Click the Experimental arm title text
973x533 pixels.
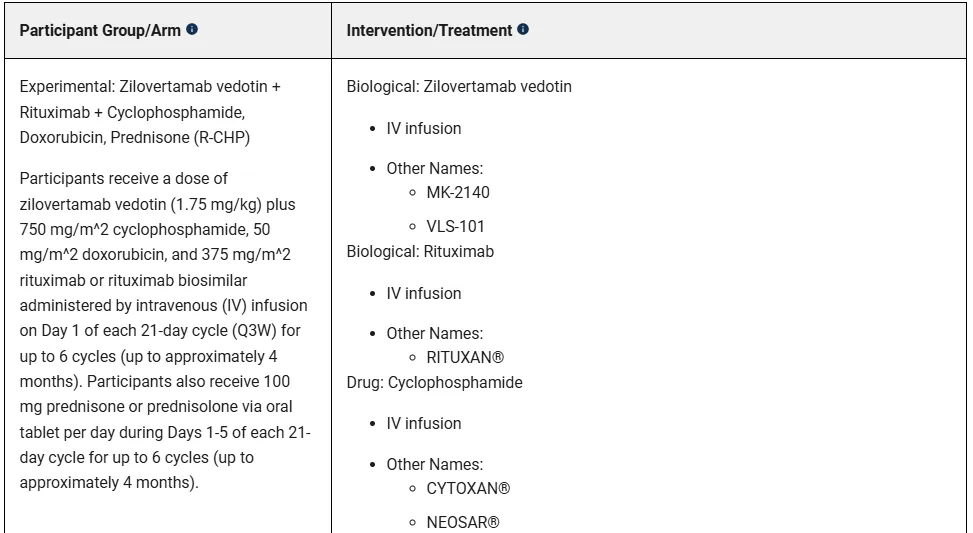150,112
